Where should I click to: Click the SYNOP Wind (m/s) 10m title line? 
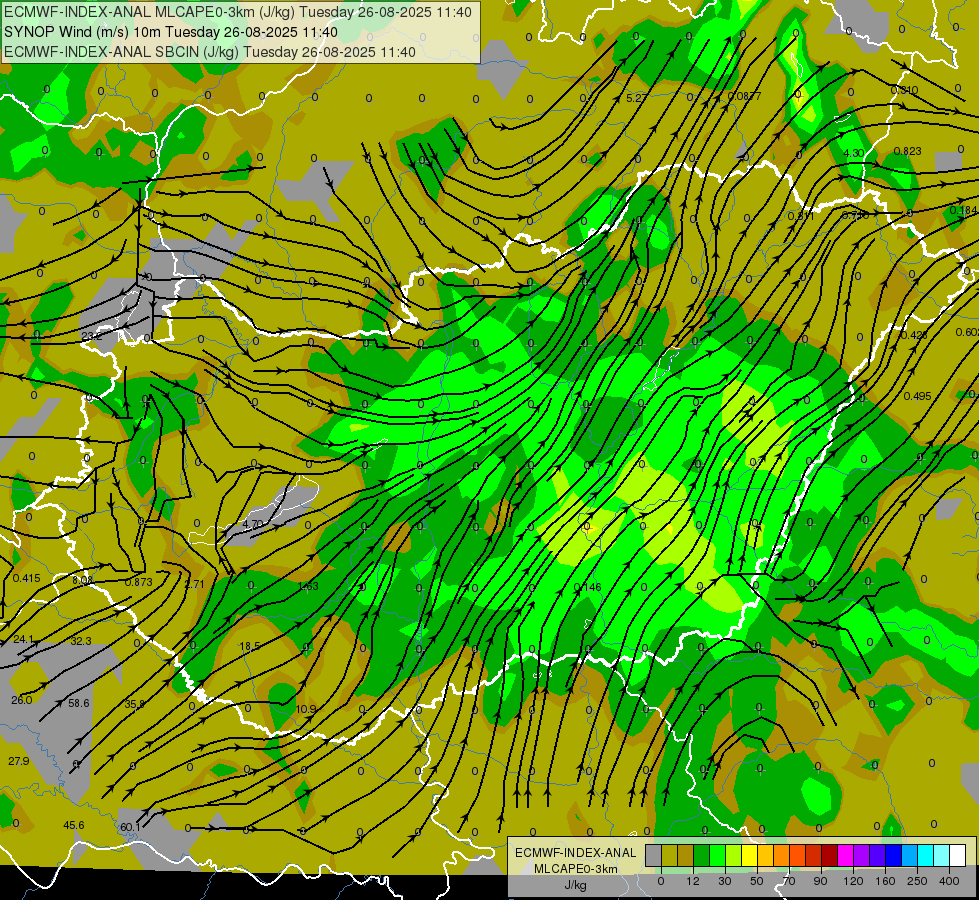tap(170, 32)
